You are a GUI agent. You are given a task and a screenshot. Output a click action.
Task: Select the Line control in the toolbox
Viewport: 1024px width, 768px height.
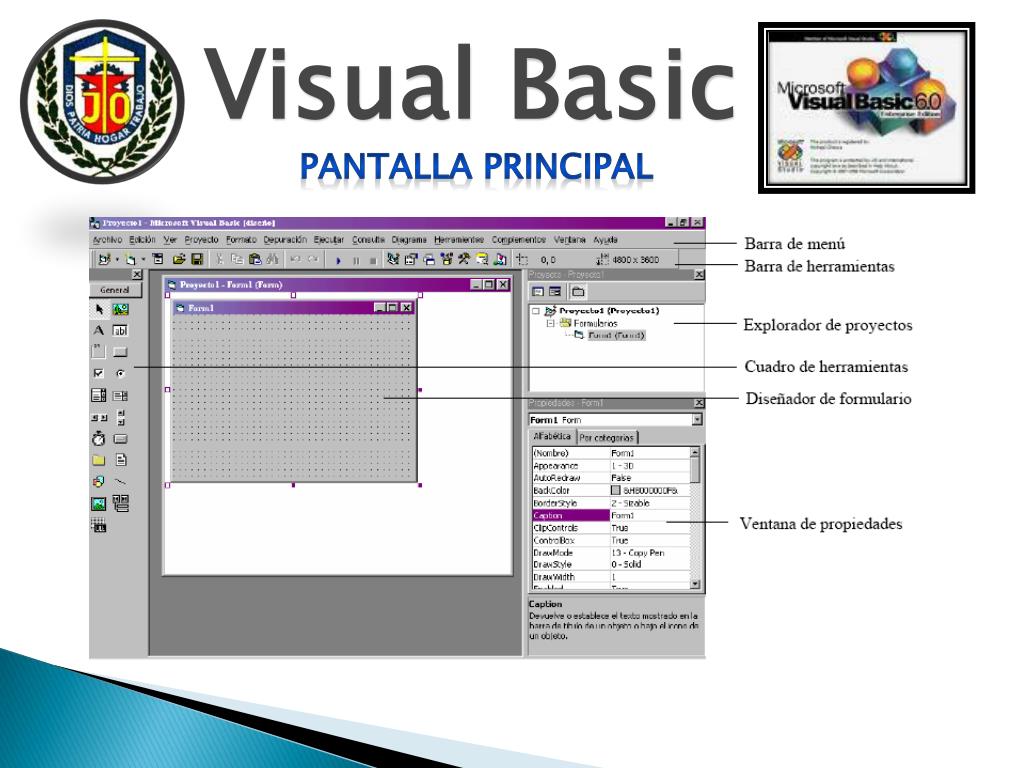[x=121, y=481]
